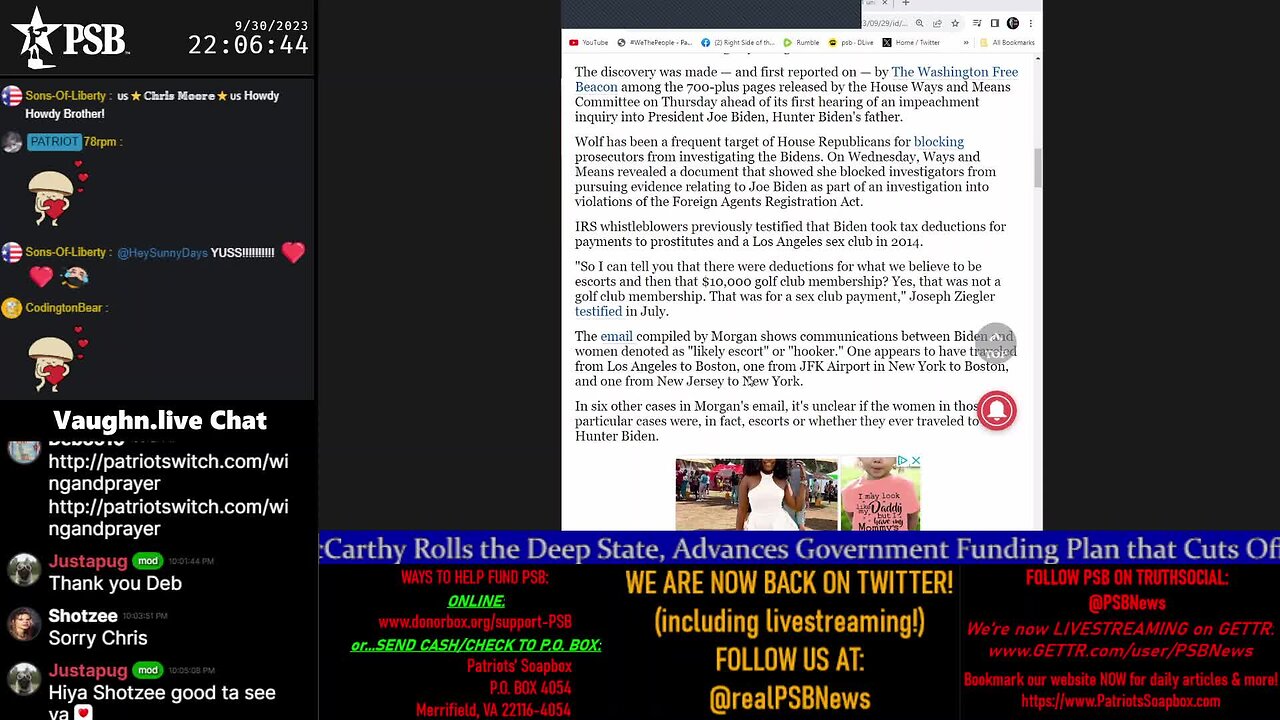Click the red notification bell button
Screen dimensions: 1280x720
click(x=996, y=410)
